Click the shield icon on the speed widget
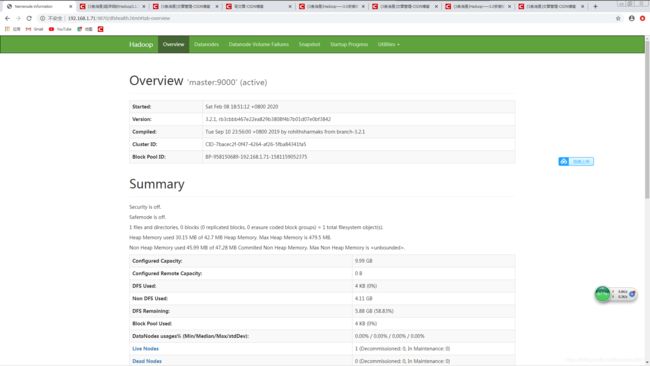The height and width of the screenshot is (366, 650). (x=632, y=294)
